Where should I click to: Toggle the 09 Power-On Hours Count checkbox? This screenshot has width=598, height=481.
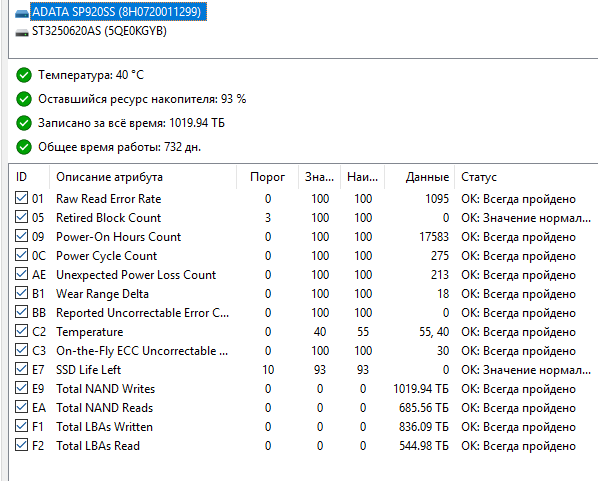click(x=21, y=236)
